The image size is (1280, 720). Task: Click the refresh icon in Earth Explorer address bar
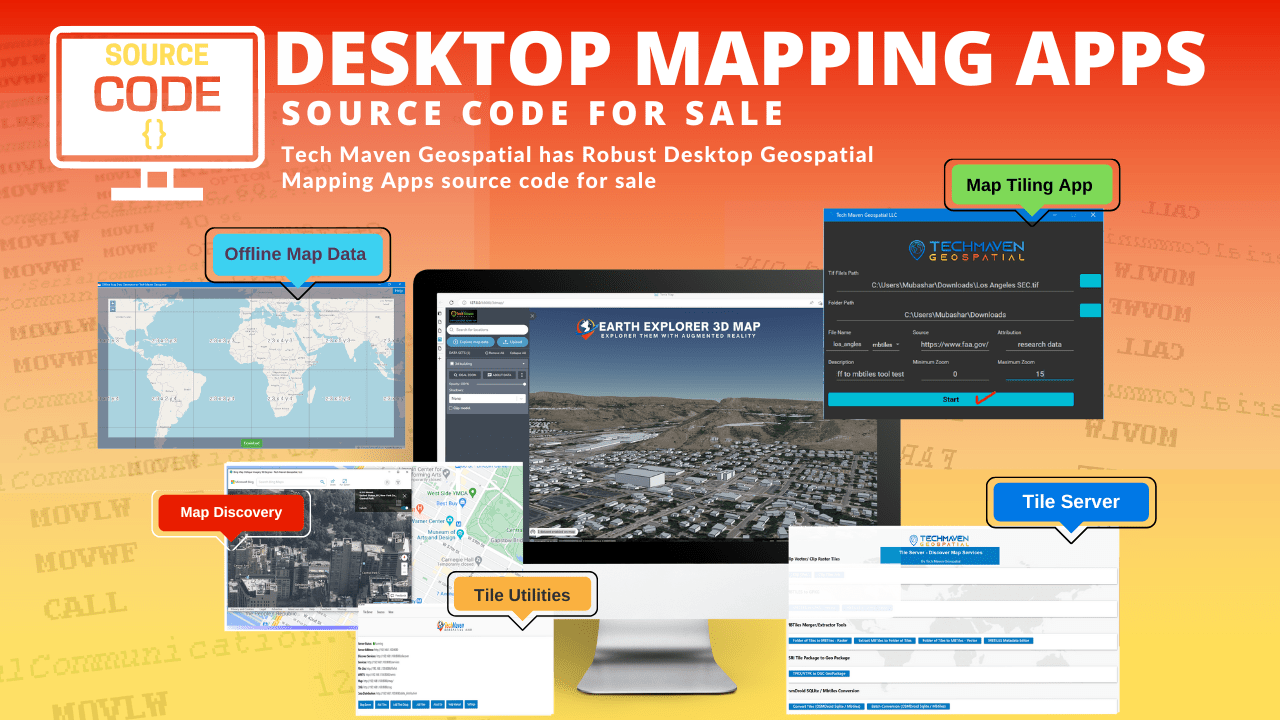pyautogui.click(x=451, y=302)
